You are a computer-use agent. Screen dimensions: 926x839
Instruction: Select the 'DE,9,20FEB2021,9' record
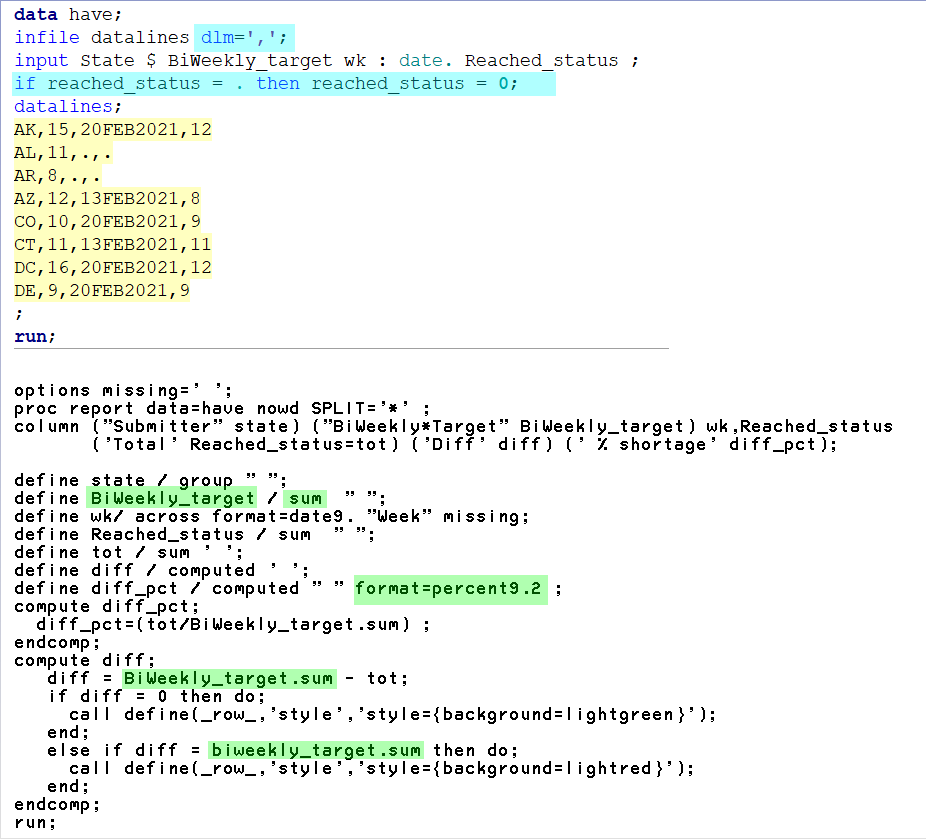click(102, 290)
